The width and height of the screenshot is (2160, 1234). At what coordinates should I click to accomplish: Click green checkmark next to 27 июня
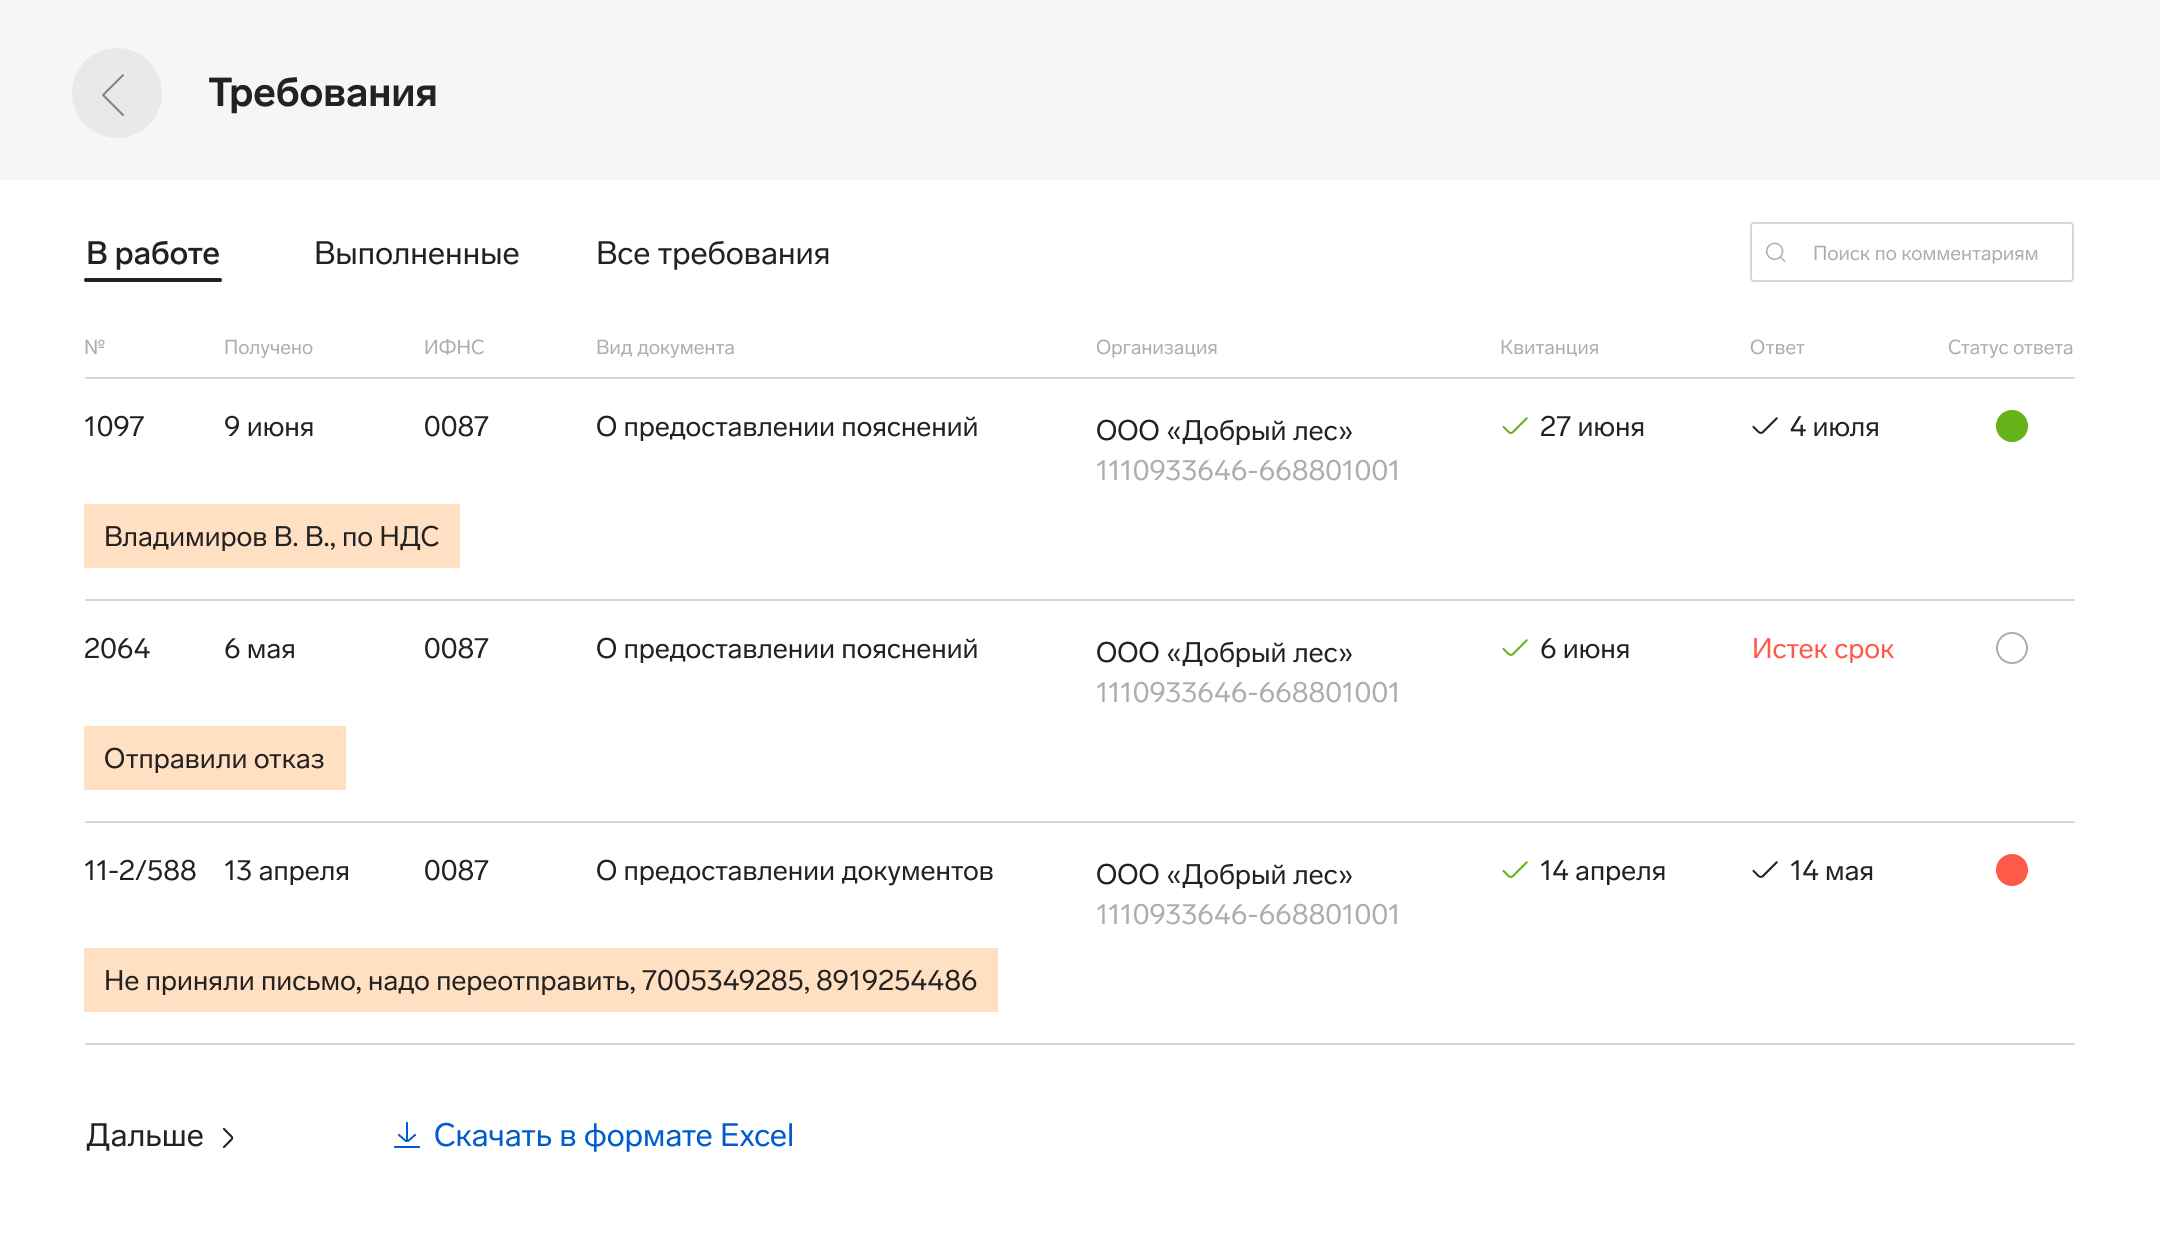pyautogui.click(x=1515, y=427)
